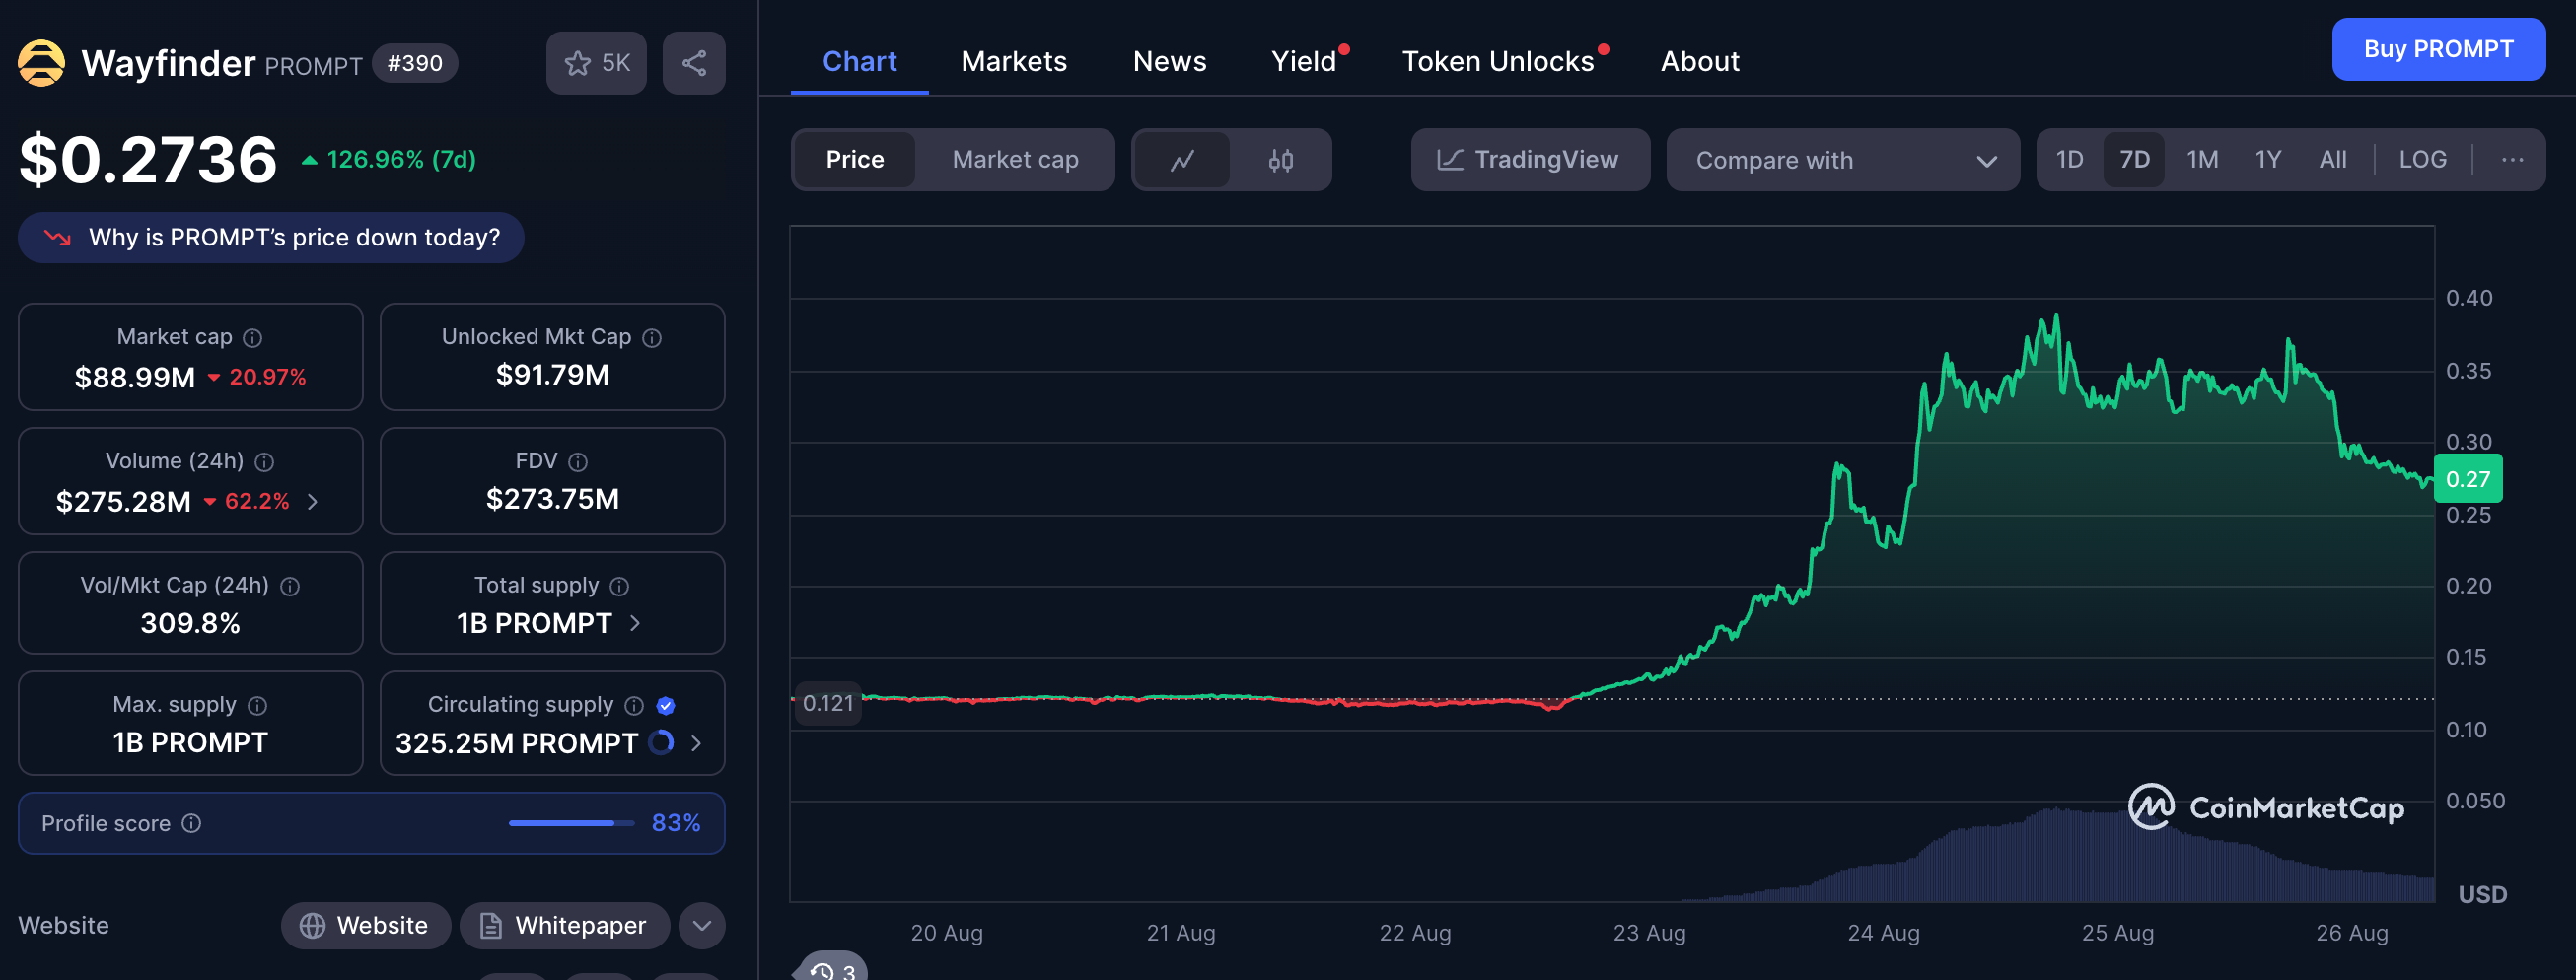Open the News tab
The image size is (2576, 980).
click(1169, 62)
